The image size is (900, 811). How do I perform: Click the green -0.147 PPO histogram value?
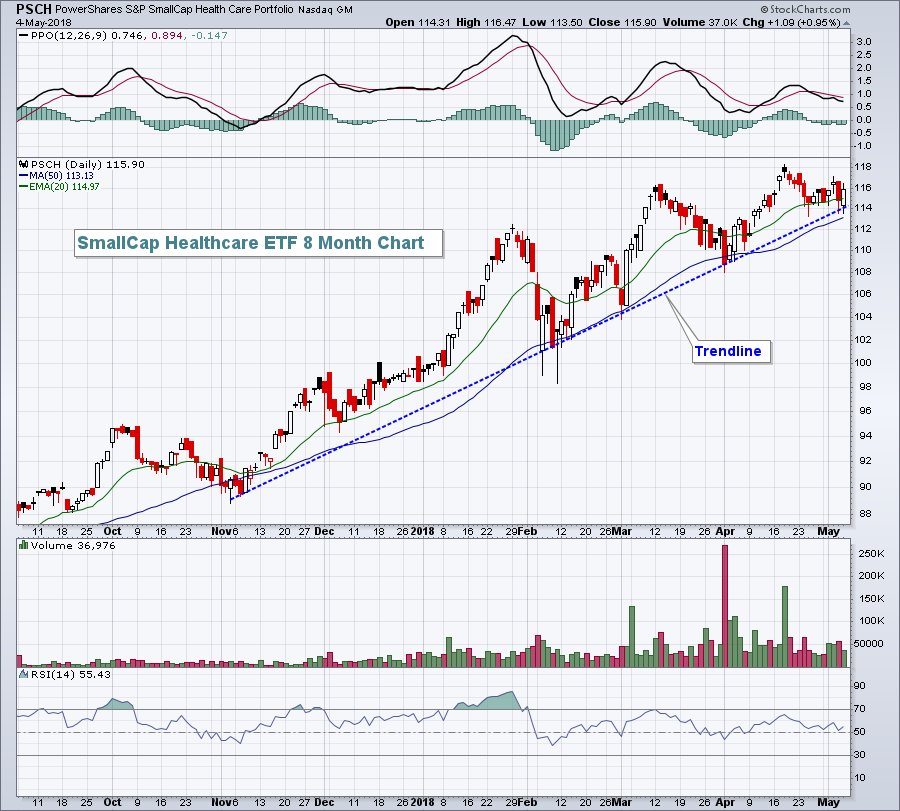pos(208,35)
